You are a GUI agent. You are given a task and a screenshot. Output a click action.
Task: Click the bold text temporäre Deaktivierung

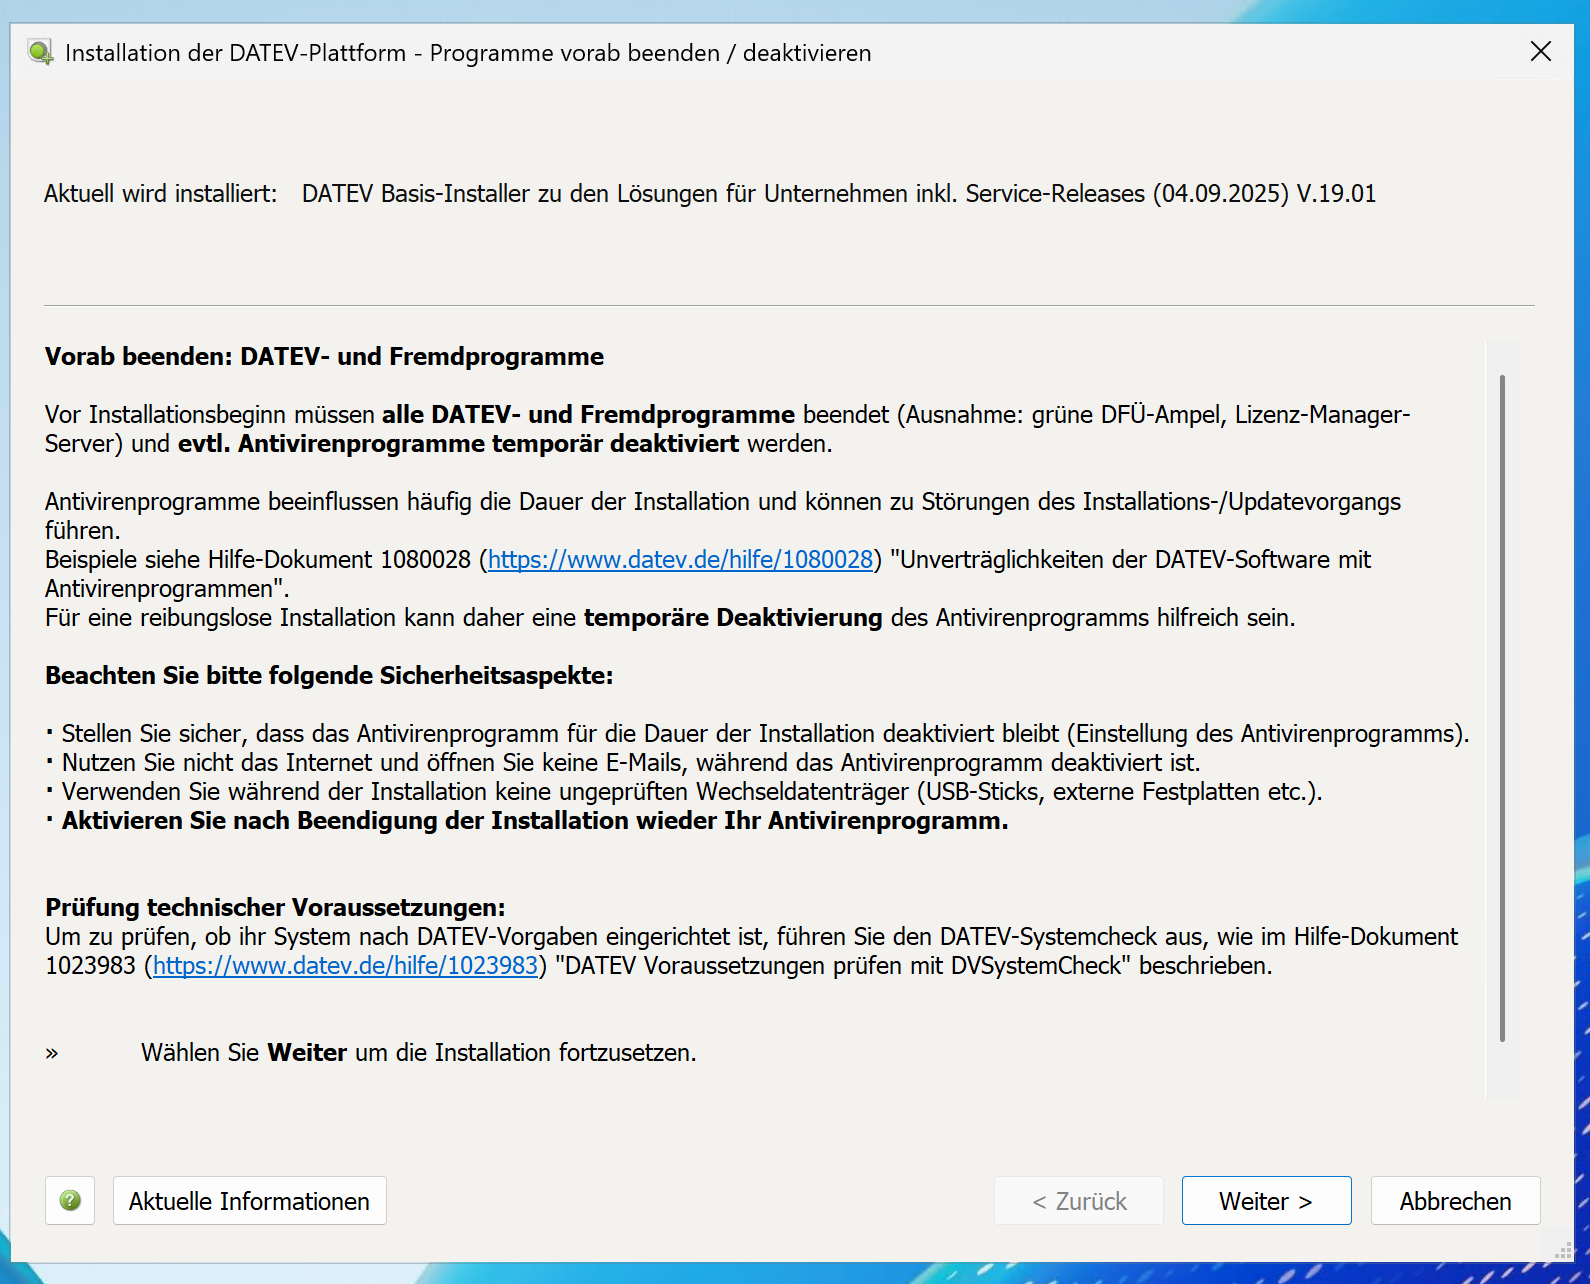pos(733,617)
